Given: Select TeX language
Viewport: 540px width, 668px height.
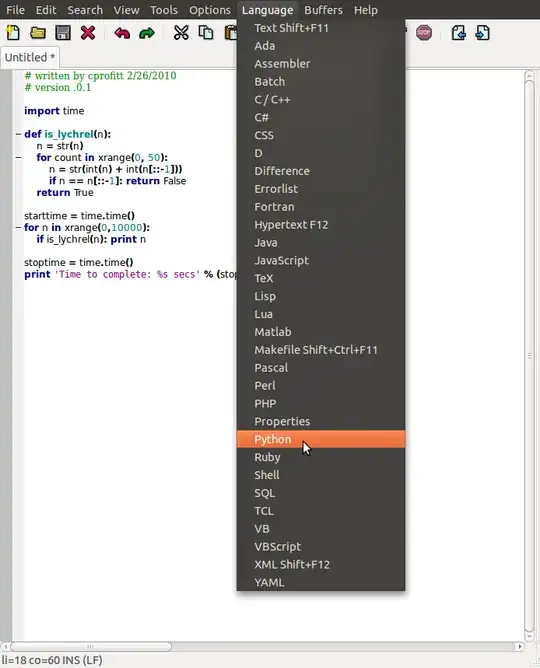Looking at the screenshot, I should pos(321,279).
